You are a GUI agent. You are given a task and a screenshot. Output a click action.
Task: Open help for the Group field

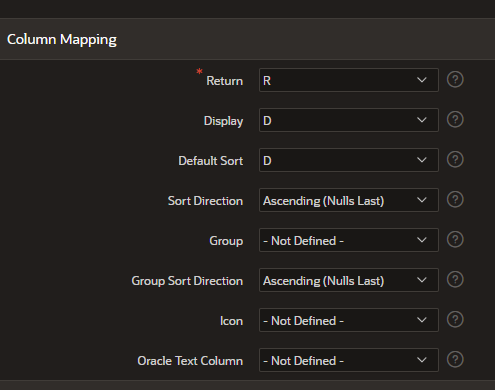pos(455,240)
